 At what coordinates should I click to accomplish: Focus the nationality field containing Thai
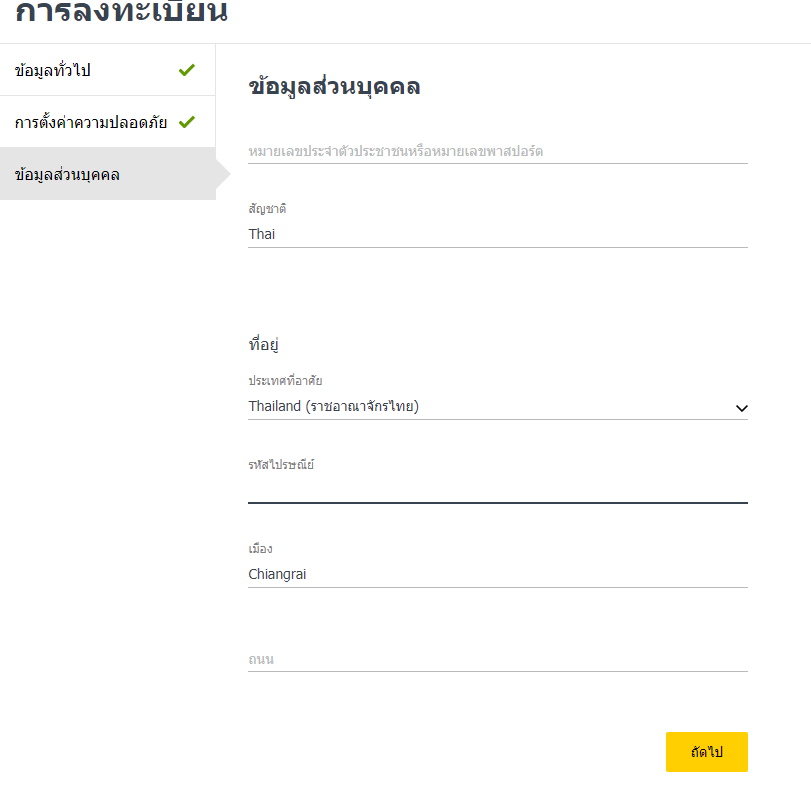coord(498,234)
